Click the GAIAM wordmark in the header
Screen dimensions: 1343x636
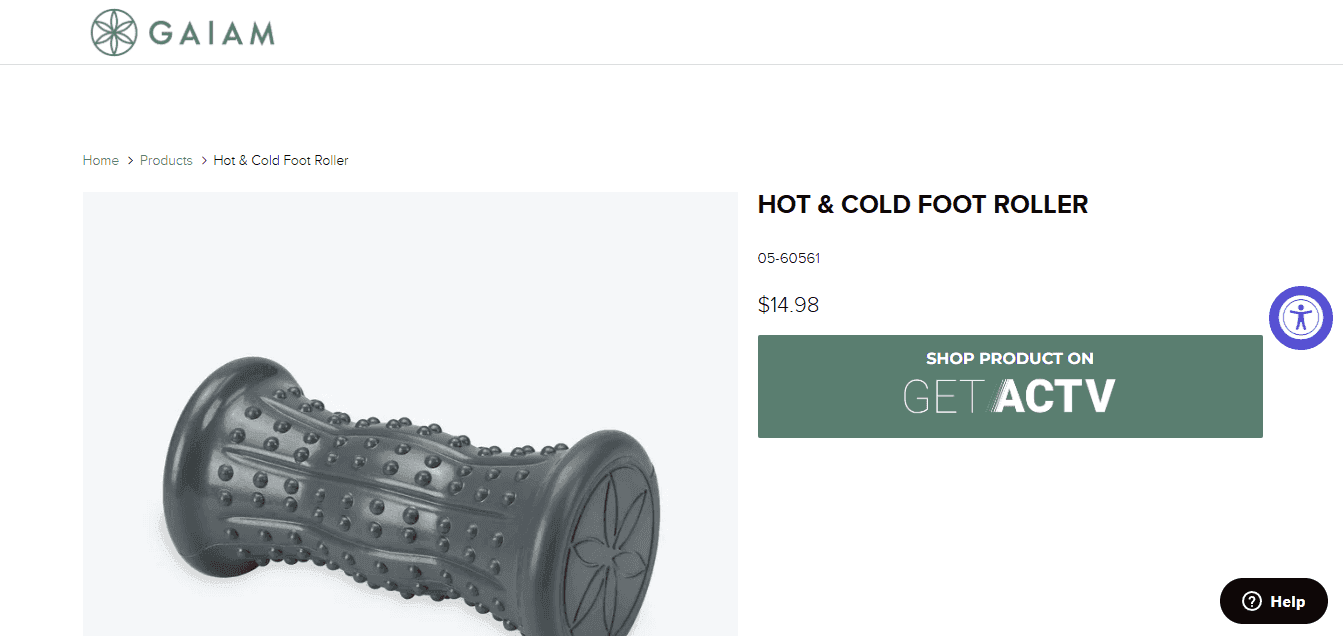[210, 31]
